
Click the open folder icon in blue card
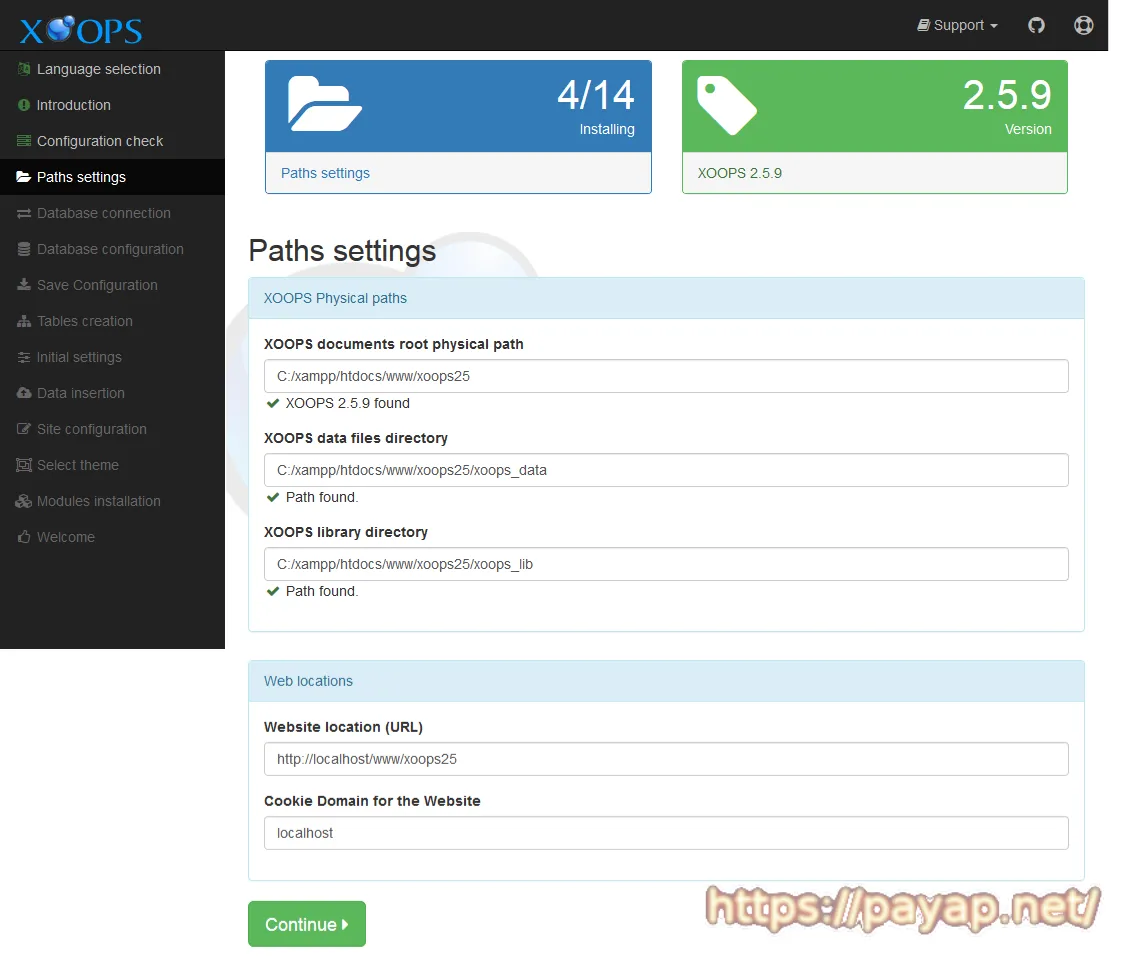[x=324, y=104]
